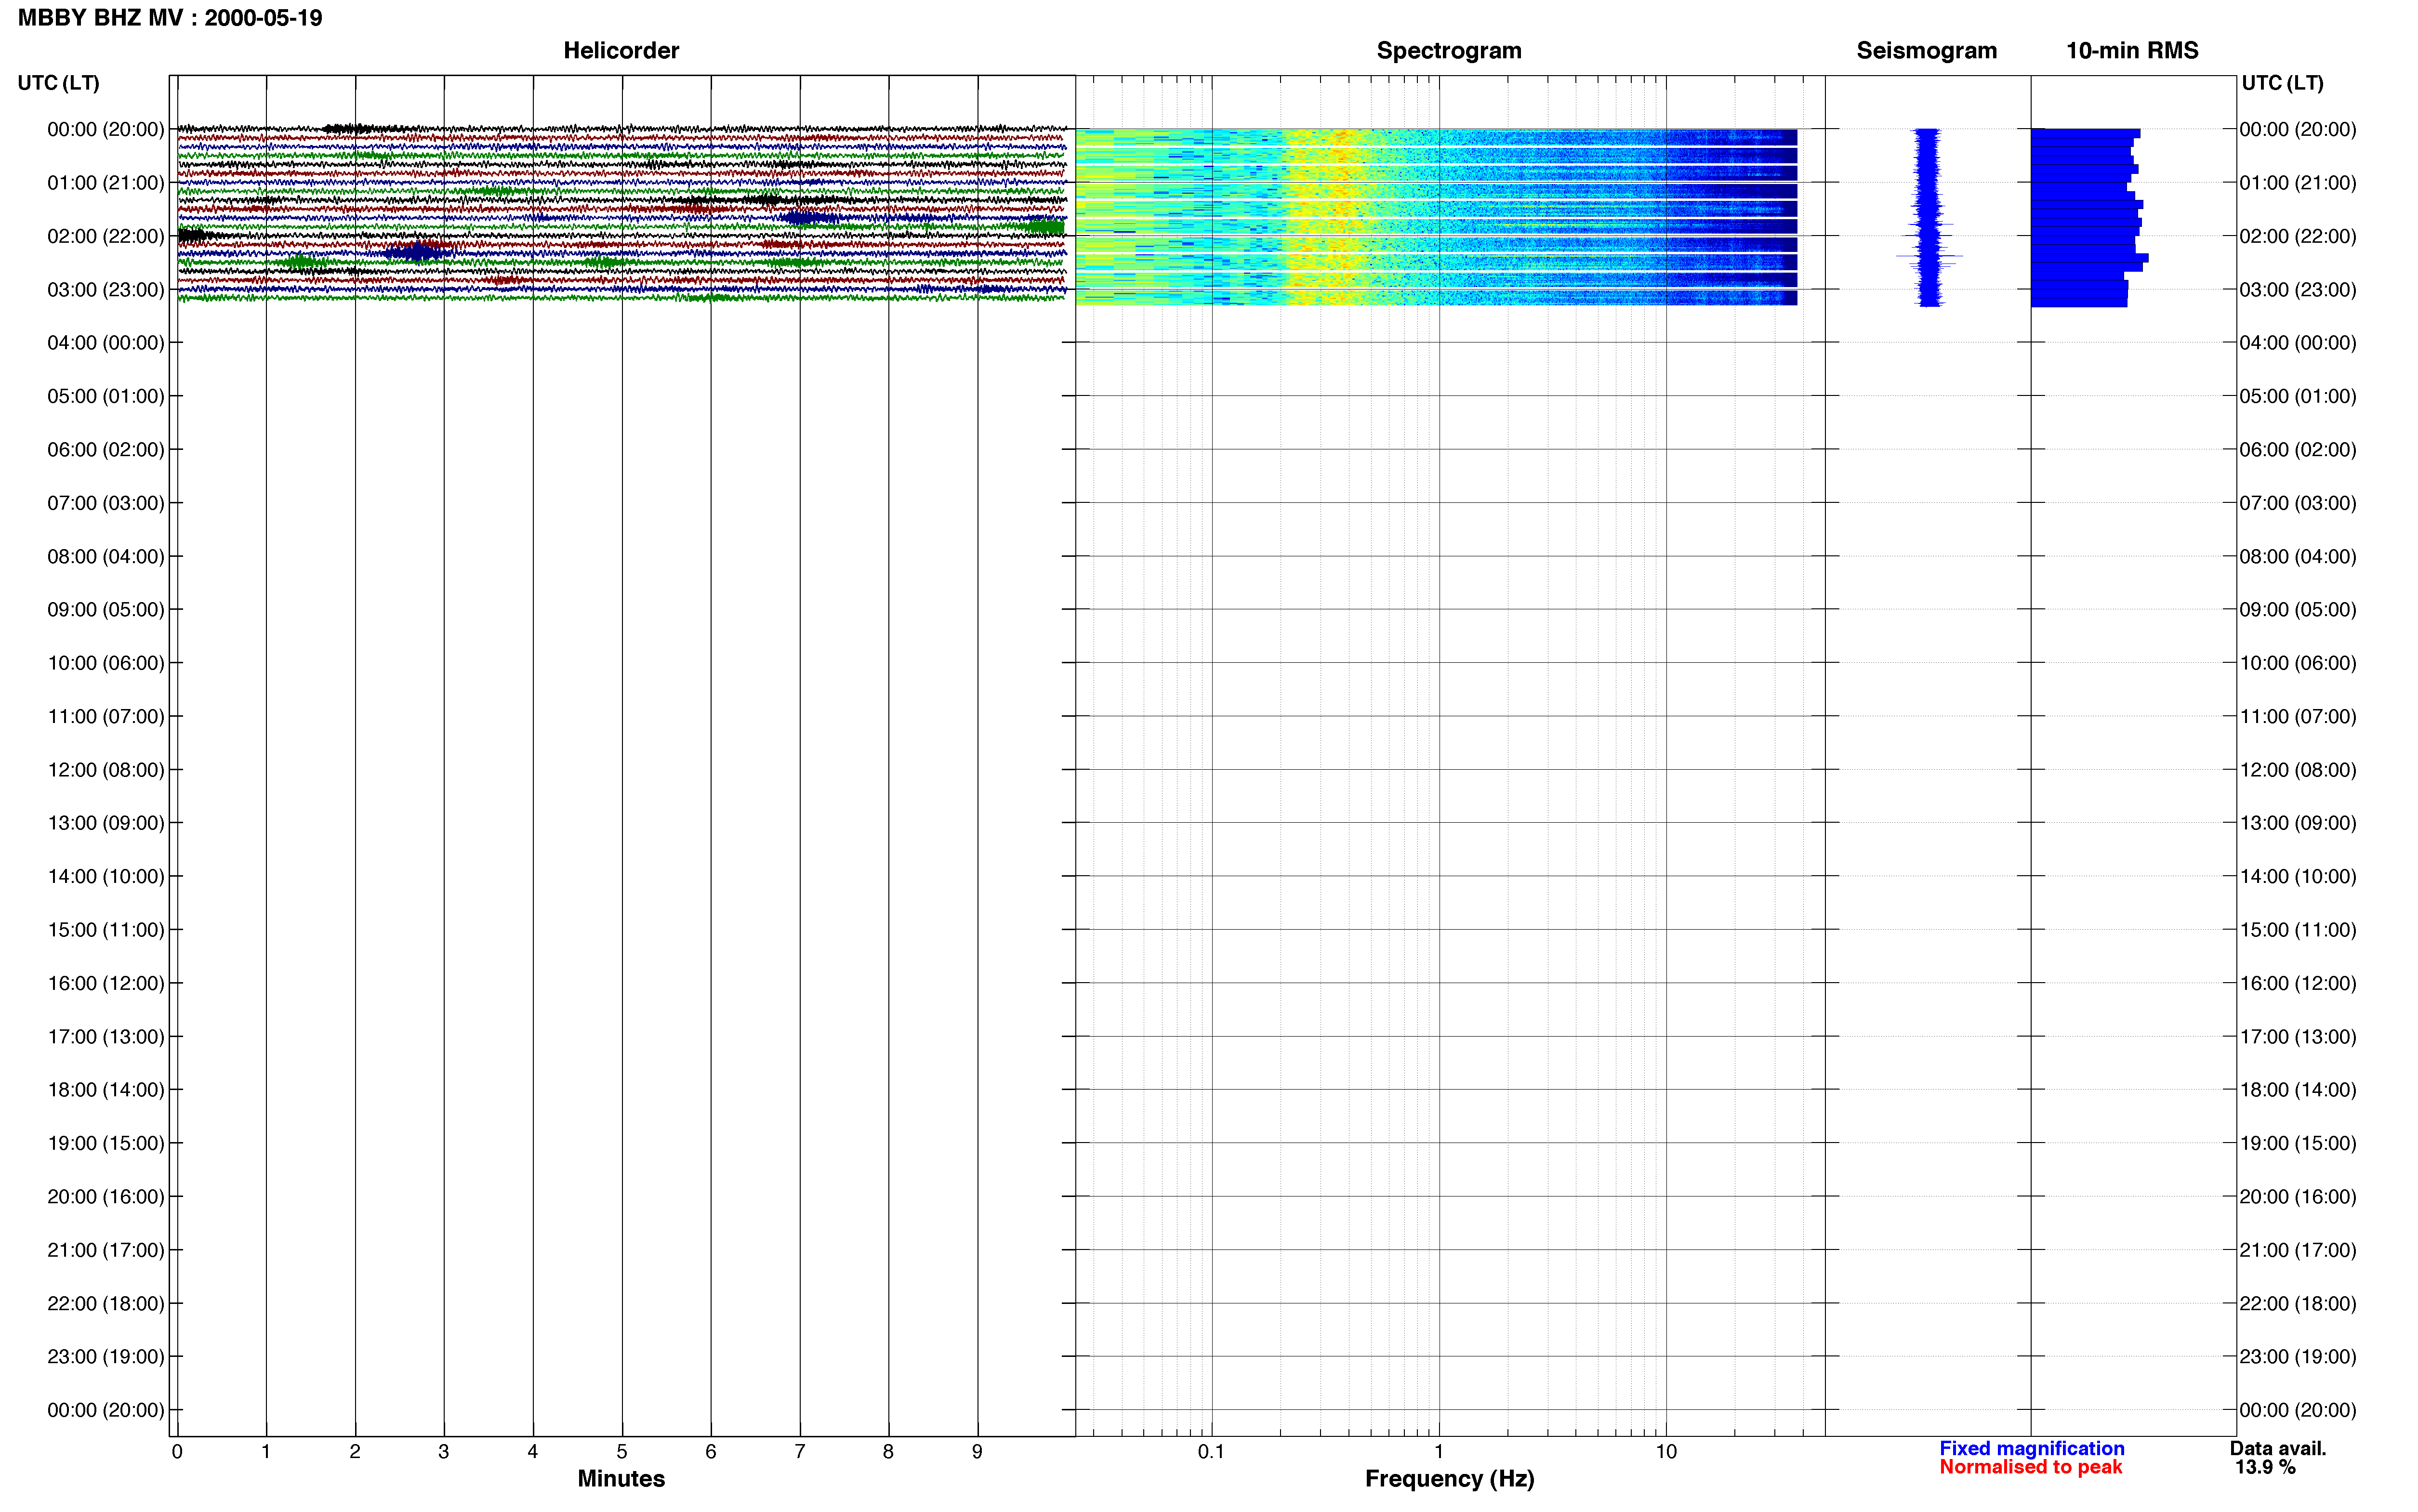Click the right '11:00 (07:00)' time label
This screenshot has height=1512, width=2418.
click(x=2298, y=717)
